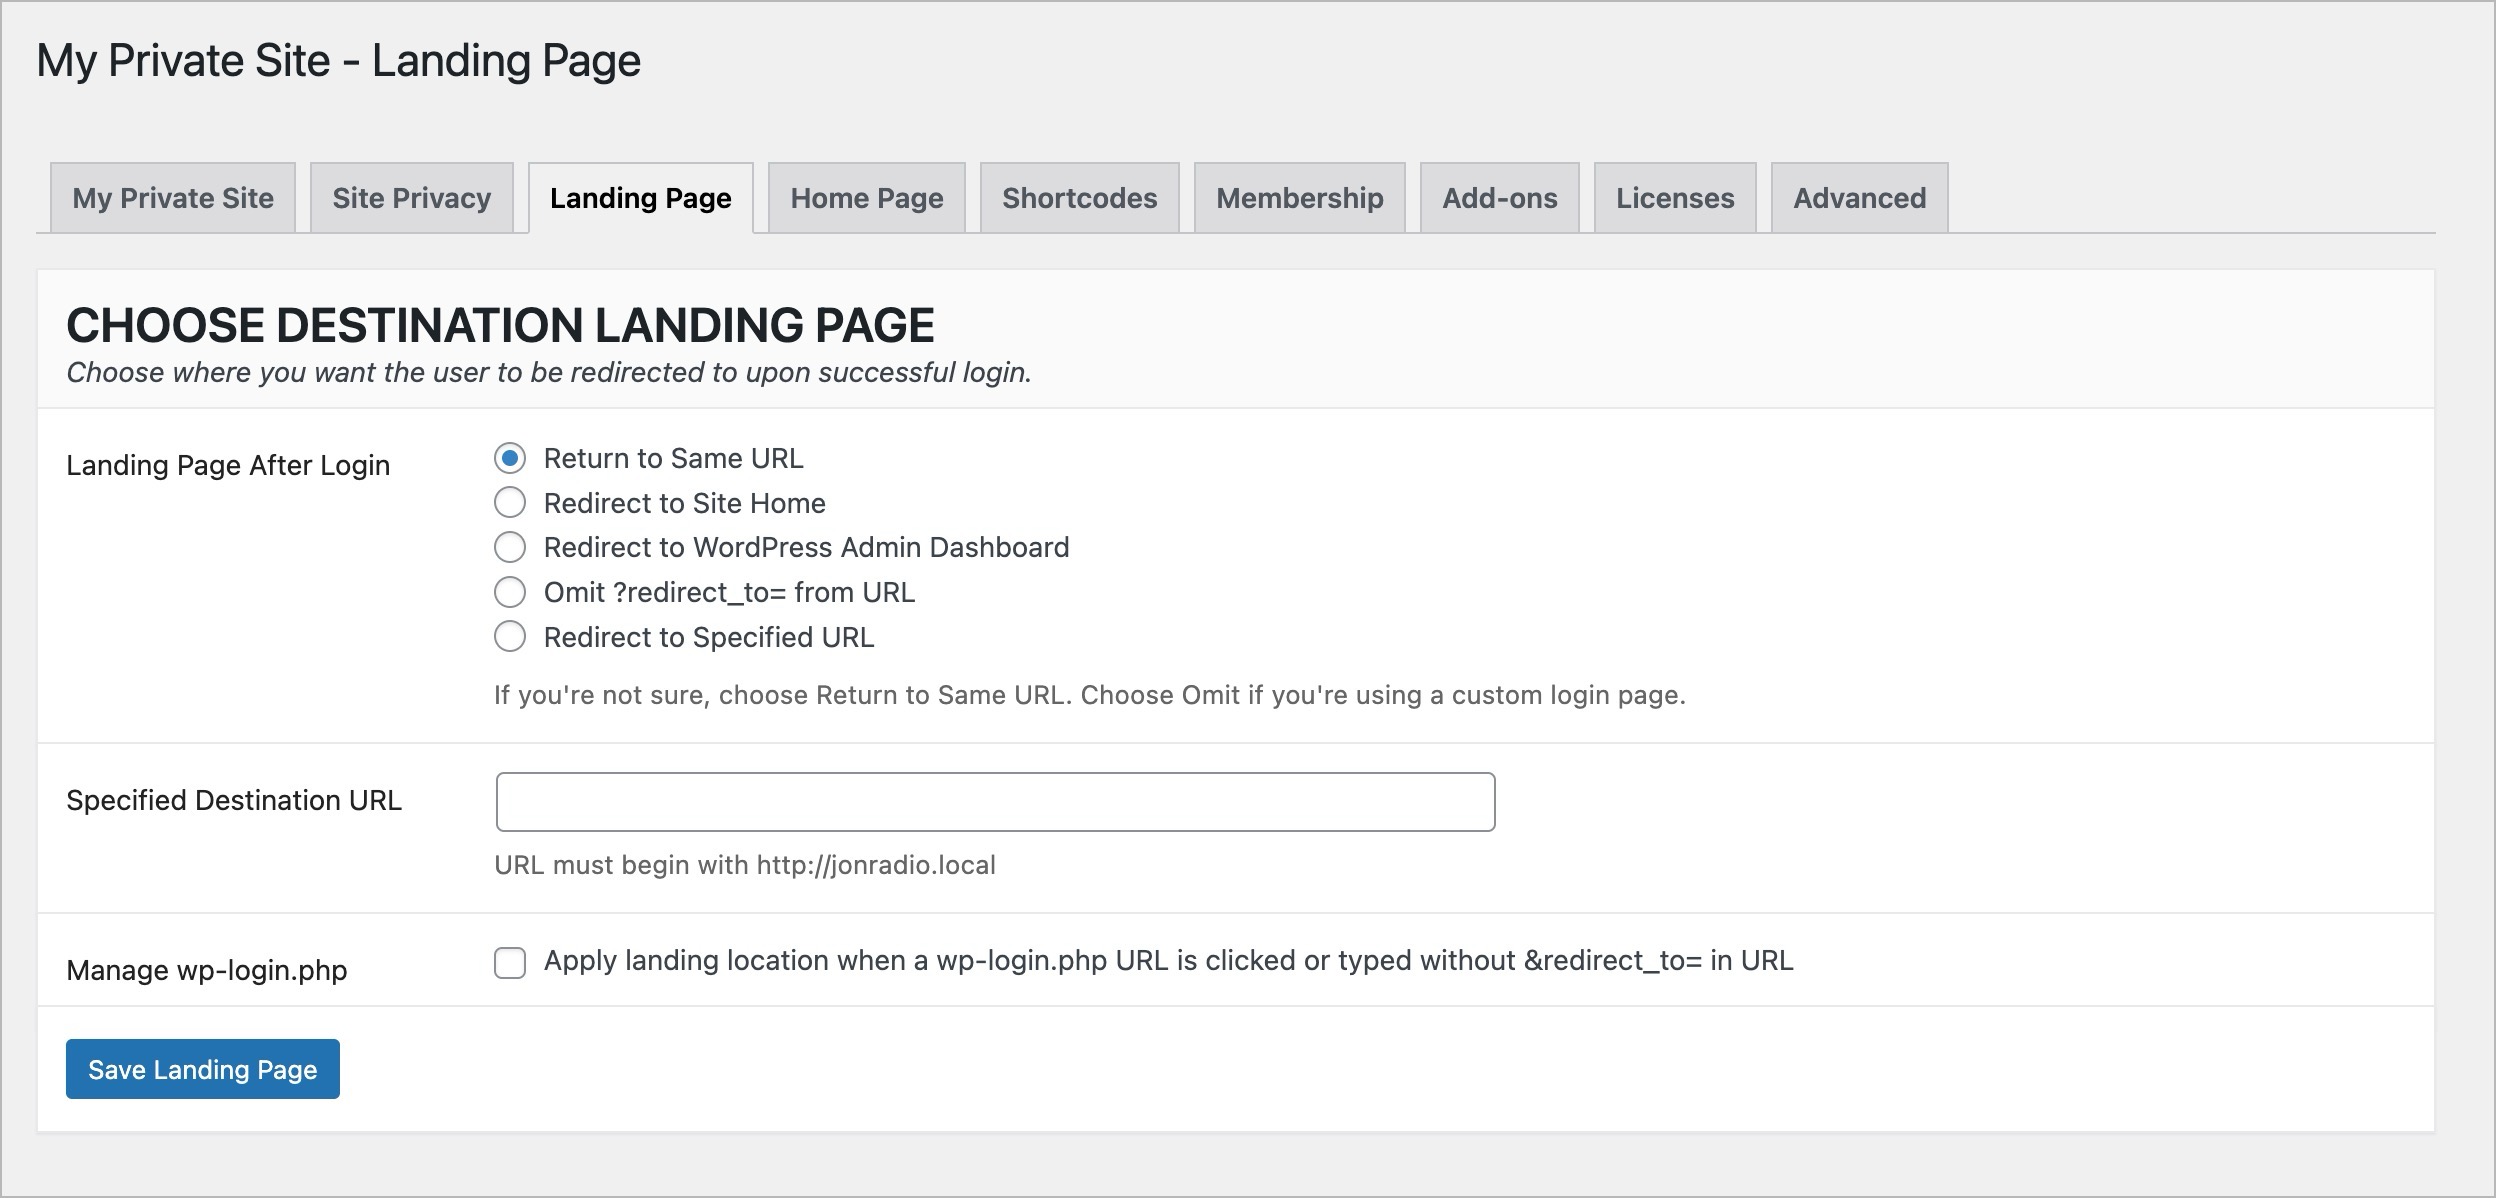Click the Manage wp-login.php label
Screen dimensions: 2496x1198
[205, 968]
